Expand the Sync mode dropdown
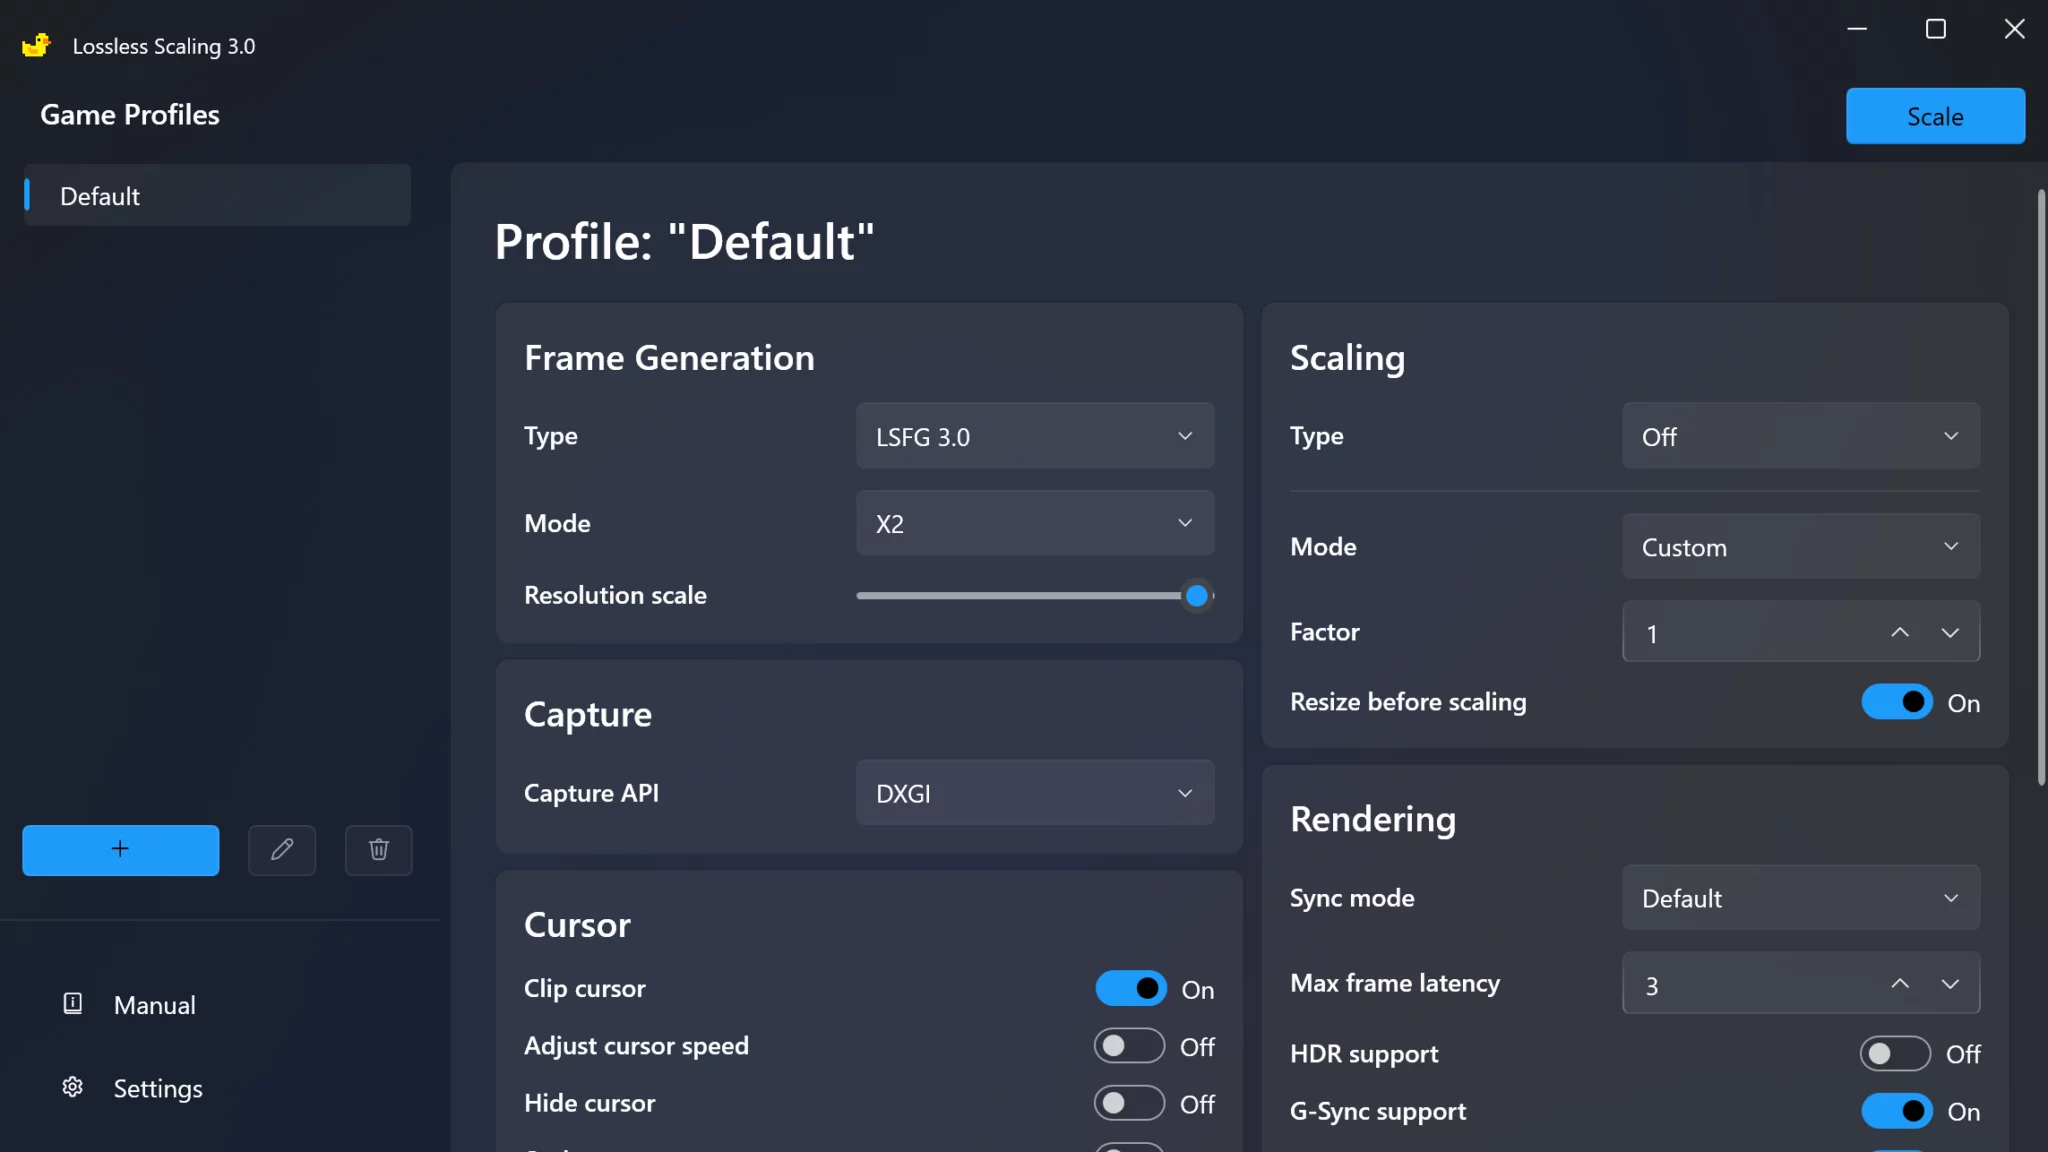The height and width of the screenshot is (1152, 2048). (x=1800, y=897)
